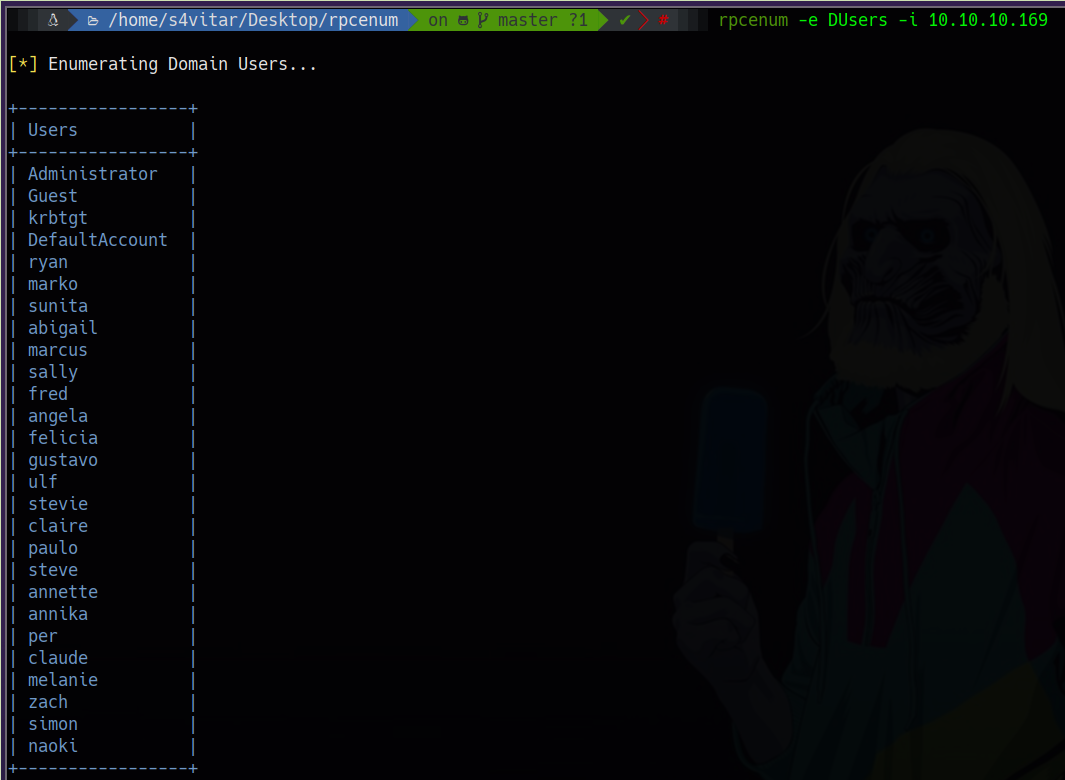Click the yellow [*] status marker
The height and width of the screenshot is (780, 1065).
tap(23, 64)
